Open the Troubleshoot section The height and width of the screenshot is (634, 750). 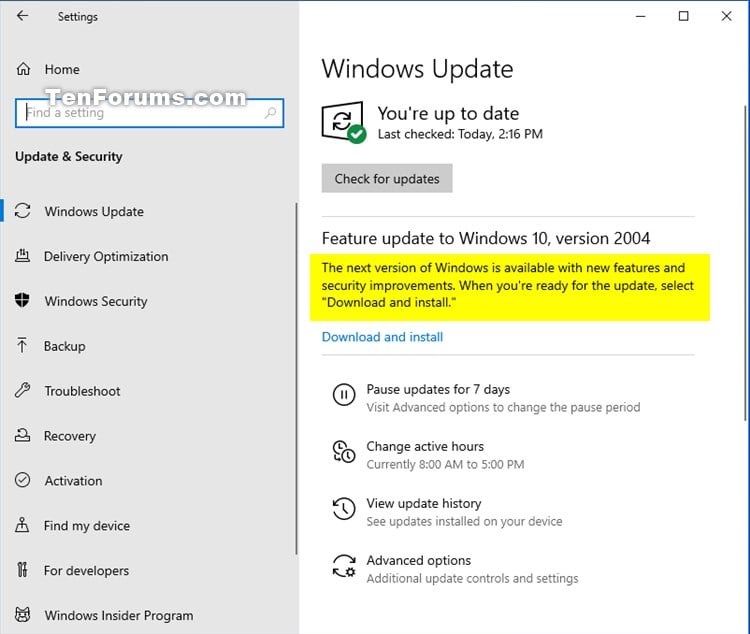click(82, 391)
